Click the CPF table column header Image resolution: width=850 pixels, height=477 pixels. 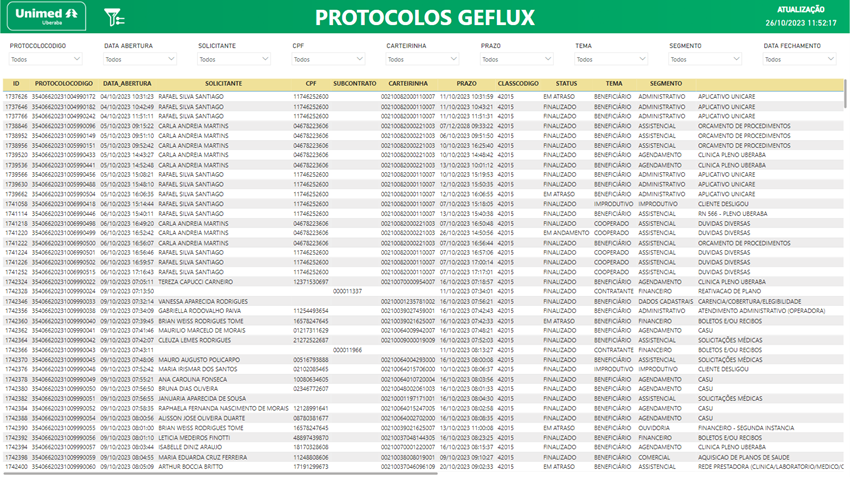[x=311, y=83]
